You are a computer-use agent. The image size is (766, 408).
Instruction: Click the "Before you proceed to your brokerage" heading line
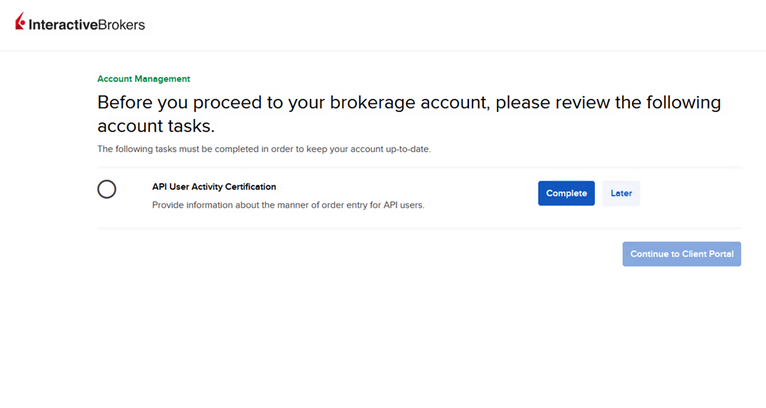408,103
